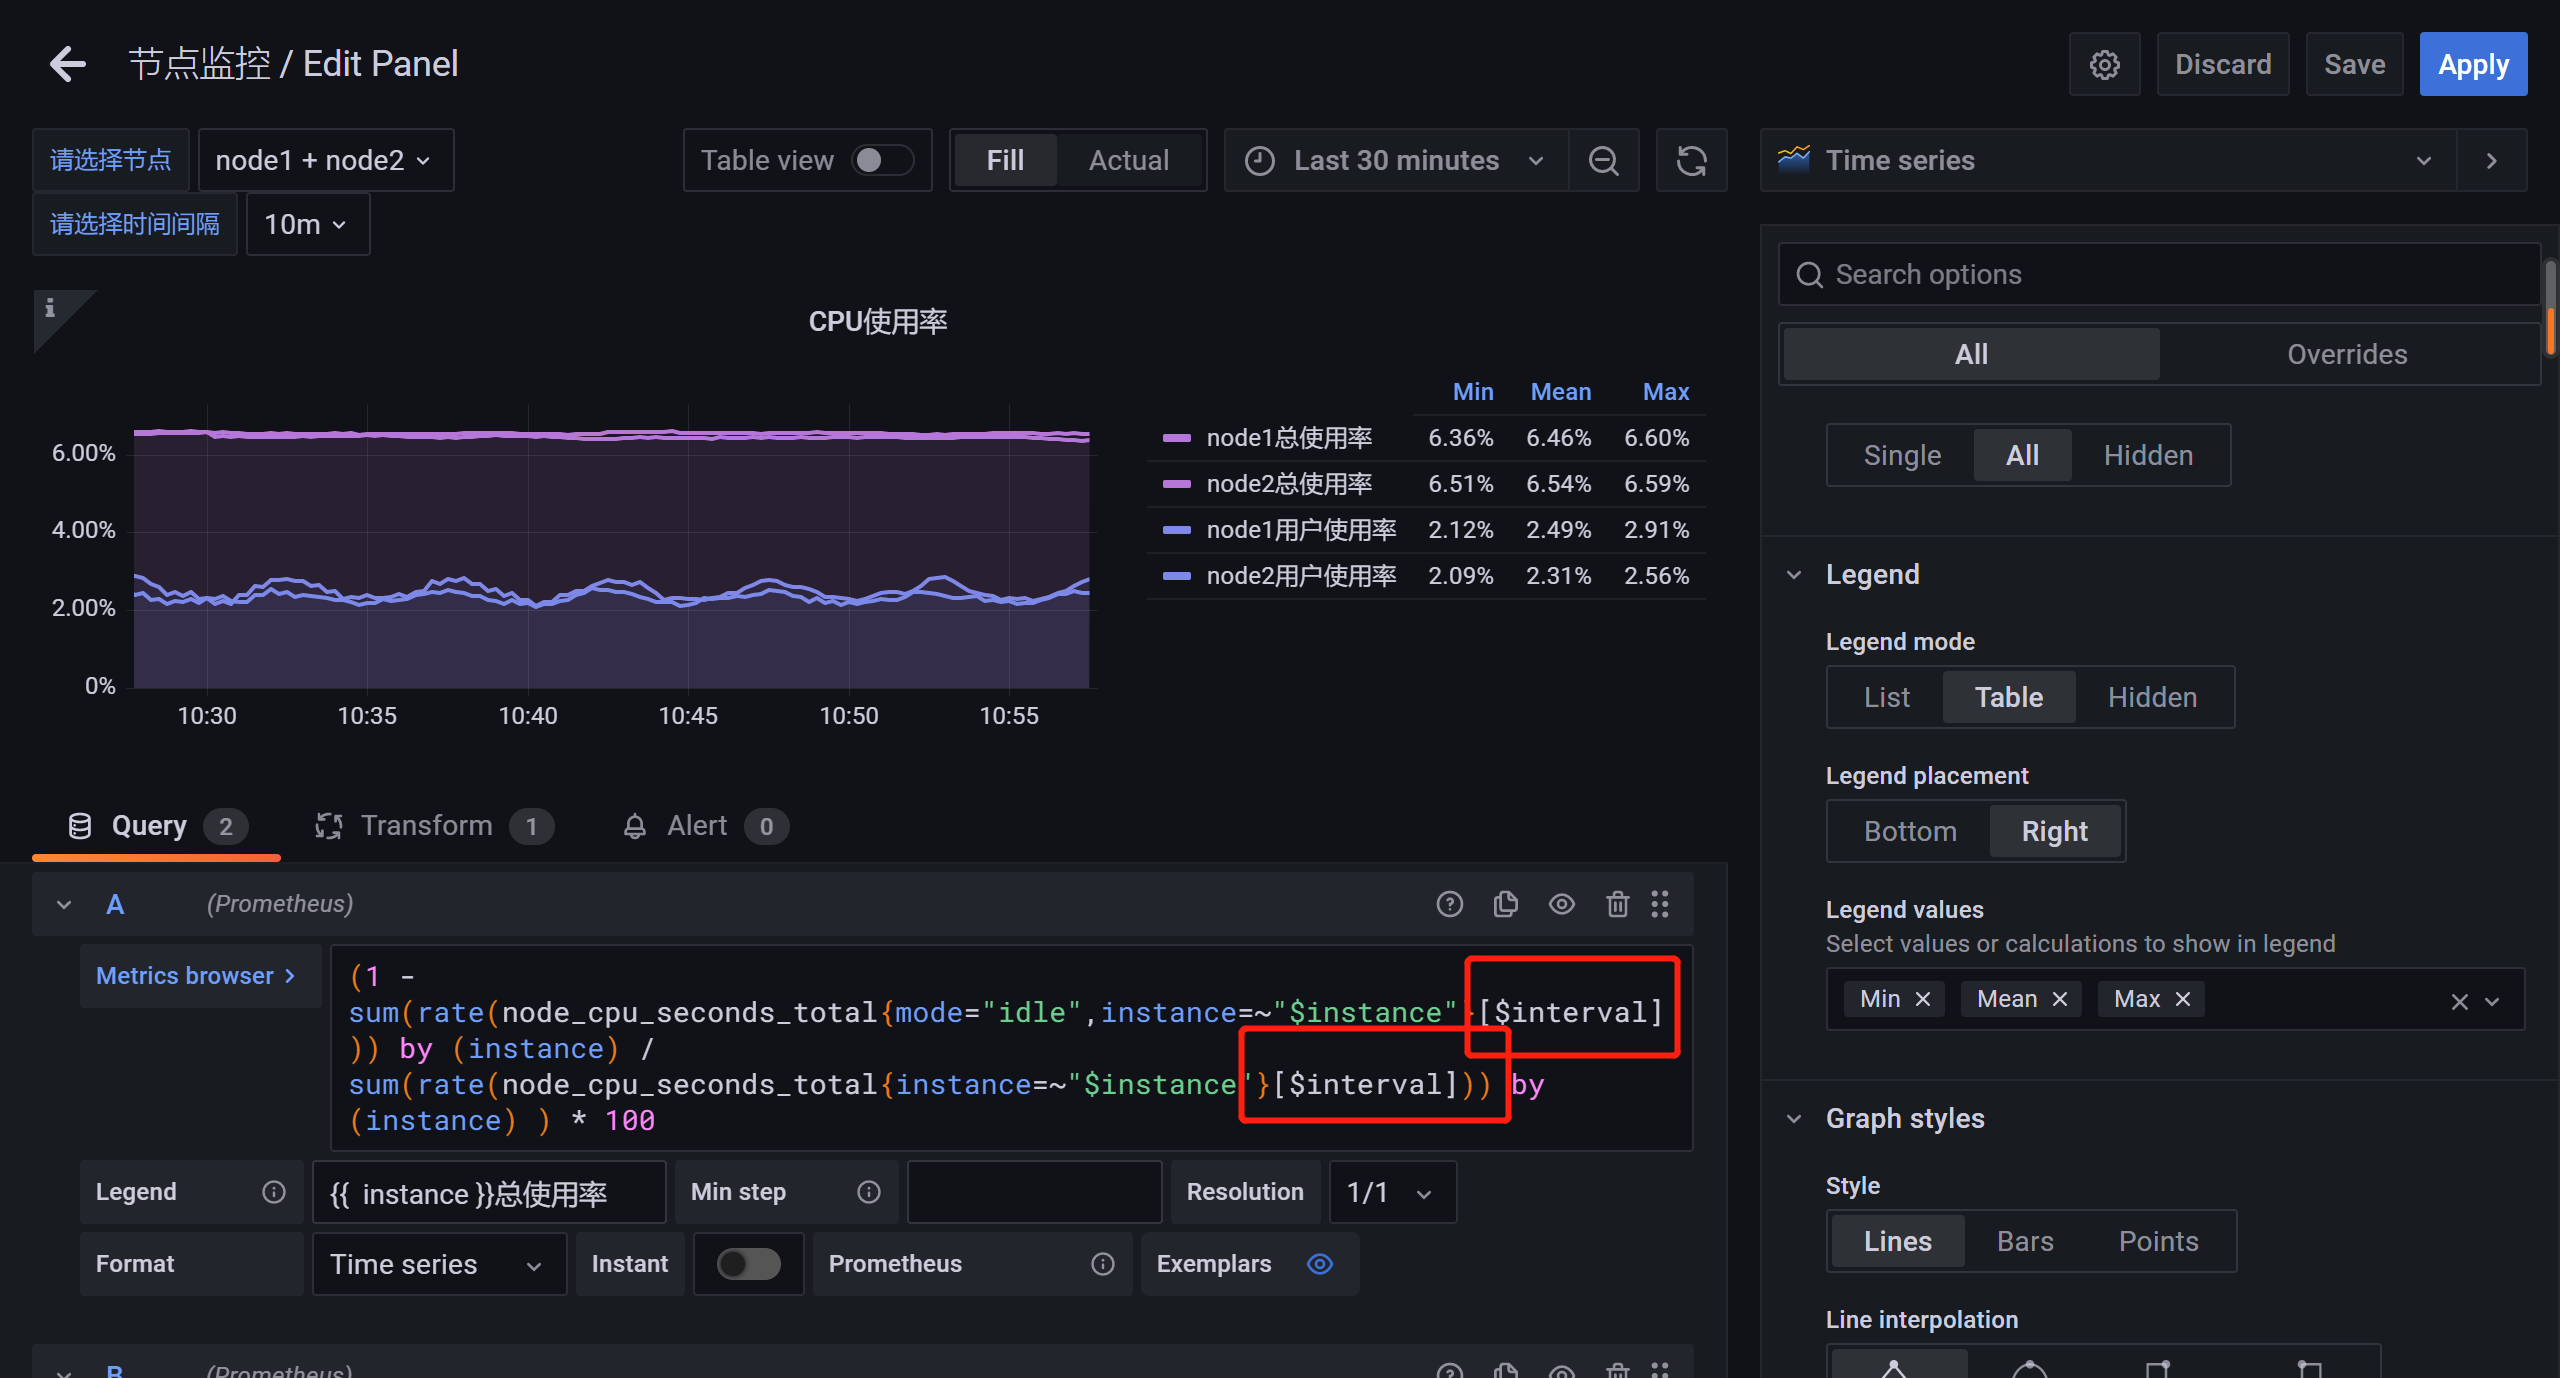Click the Discard button
The width and height of the screenshot is (2560, 1378).
pyautogui.click(x=2221, y=63)
